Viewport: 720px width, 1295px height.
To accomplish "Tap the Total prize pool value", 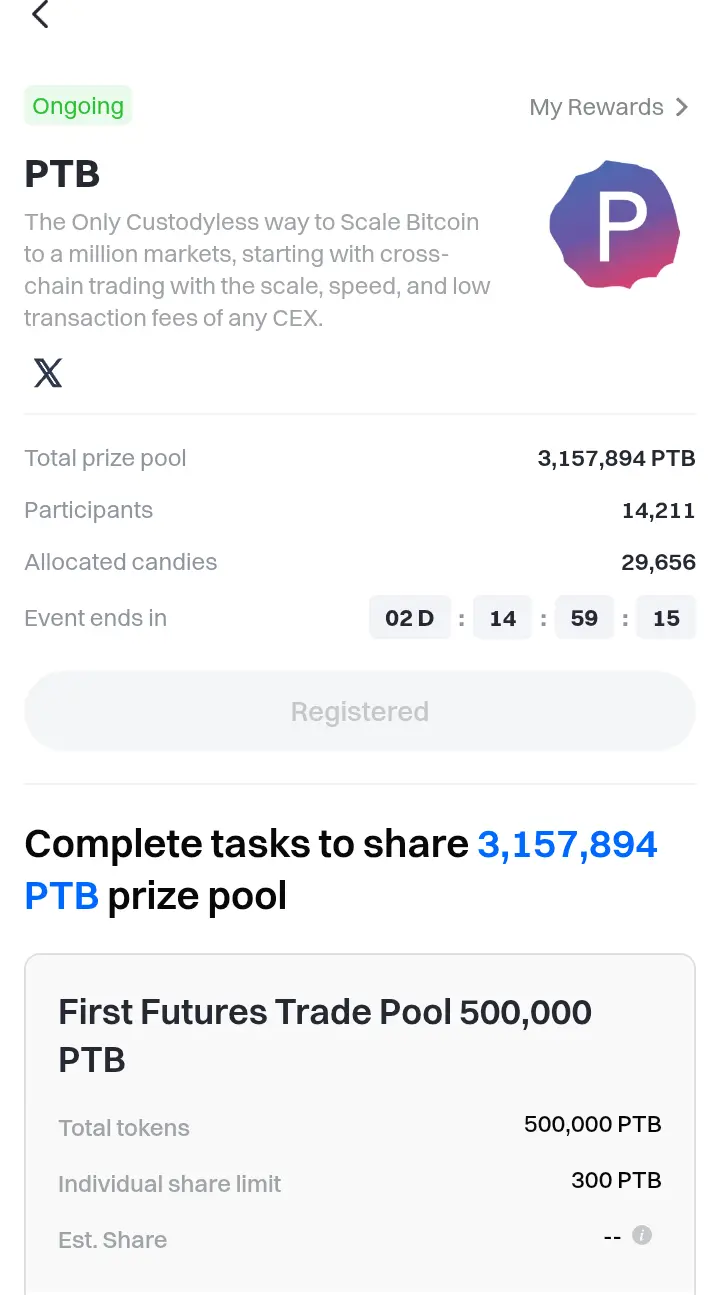I will tap(616, 459).
